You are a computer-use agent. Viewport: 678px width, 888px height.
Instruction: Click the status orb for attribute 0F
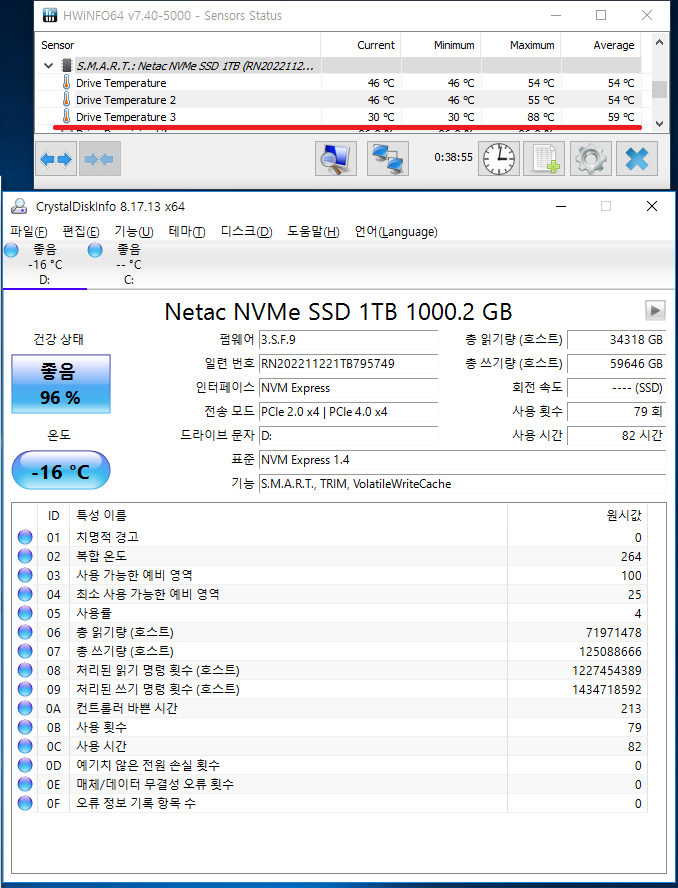pyautogui.click(x=25, y=802)
